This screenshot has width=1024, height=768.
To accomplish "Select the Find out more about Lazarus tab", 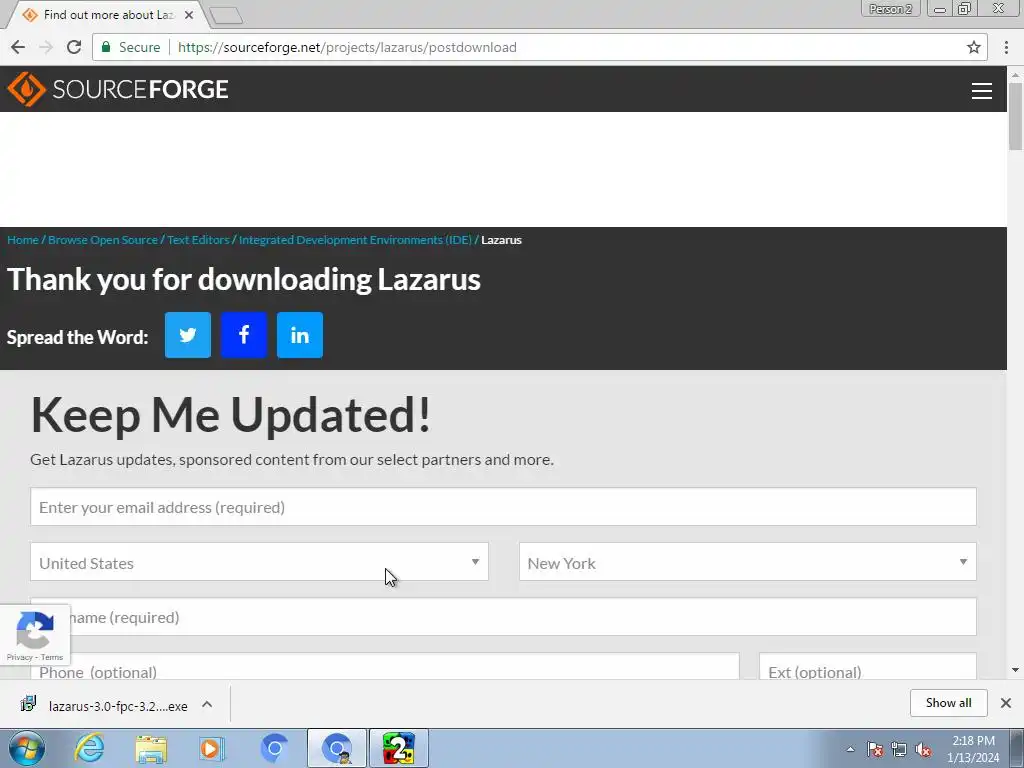I will pyautogui.click(x=108, y=14).
